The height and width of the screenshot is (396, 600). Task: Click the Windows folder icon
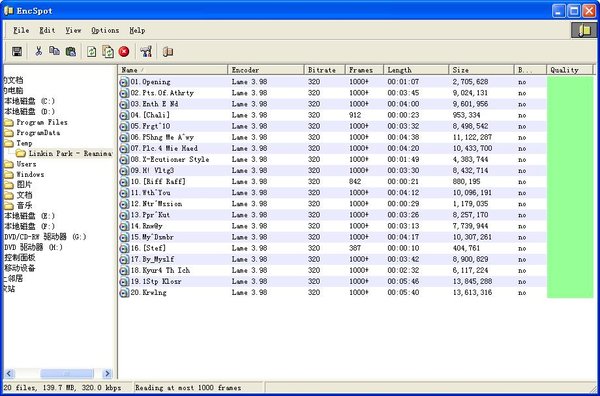[x=9, y=174]
